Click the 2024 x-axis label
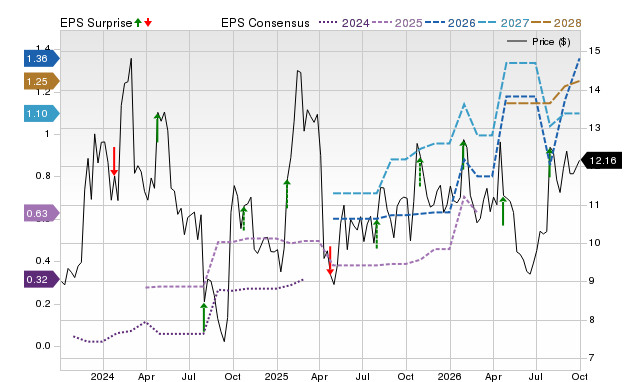640x382 pixels. click(102, 376)
